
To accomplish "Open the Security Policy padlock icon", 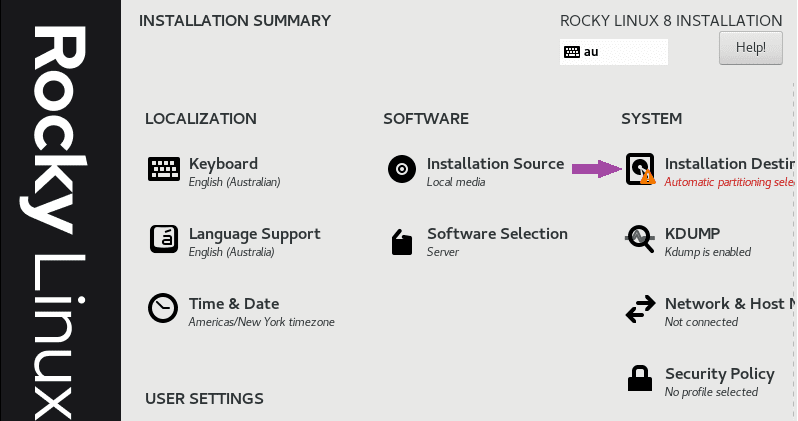I will click(x=640, y=378).
